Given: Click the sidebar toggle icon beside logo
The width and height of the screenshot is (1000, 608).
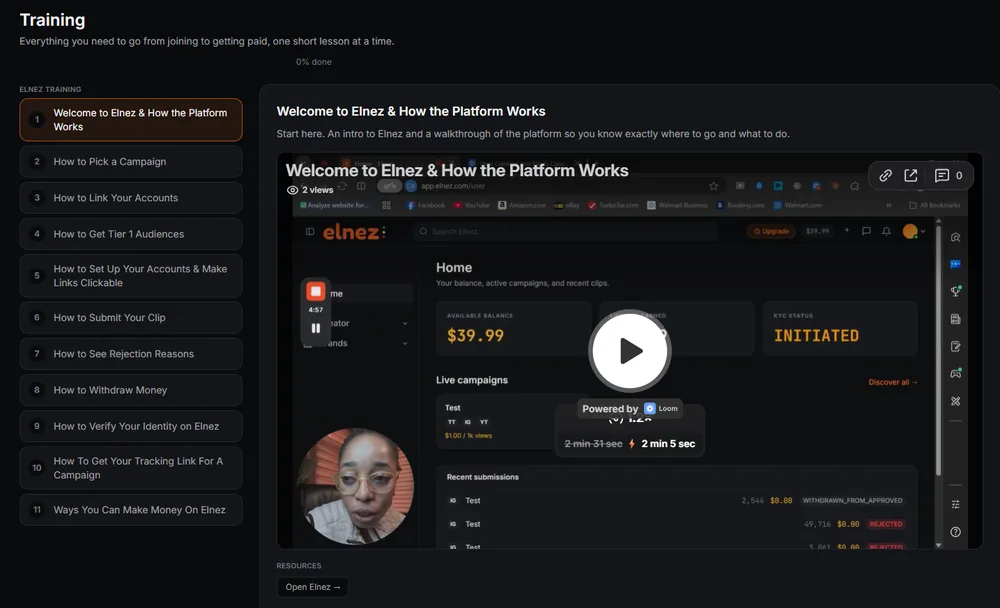Looking at the screenshot, I should coord(310,232).
